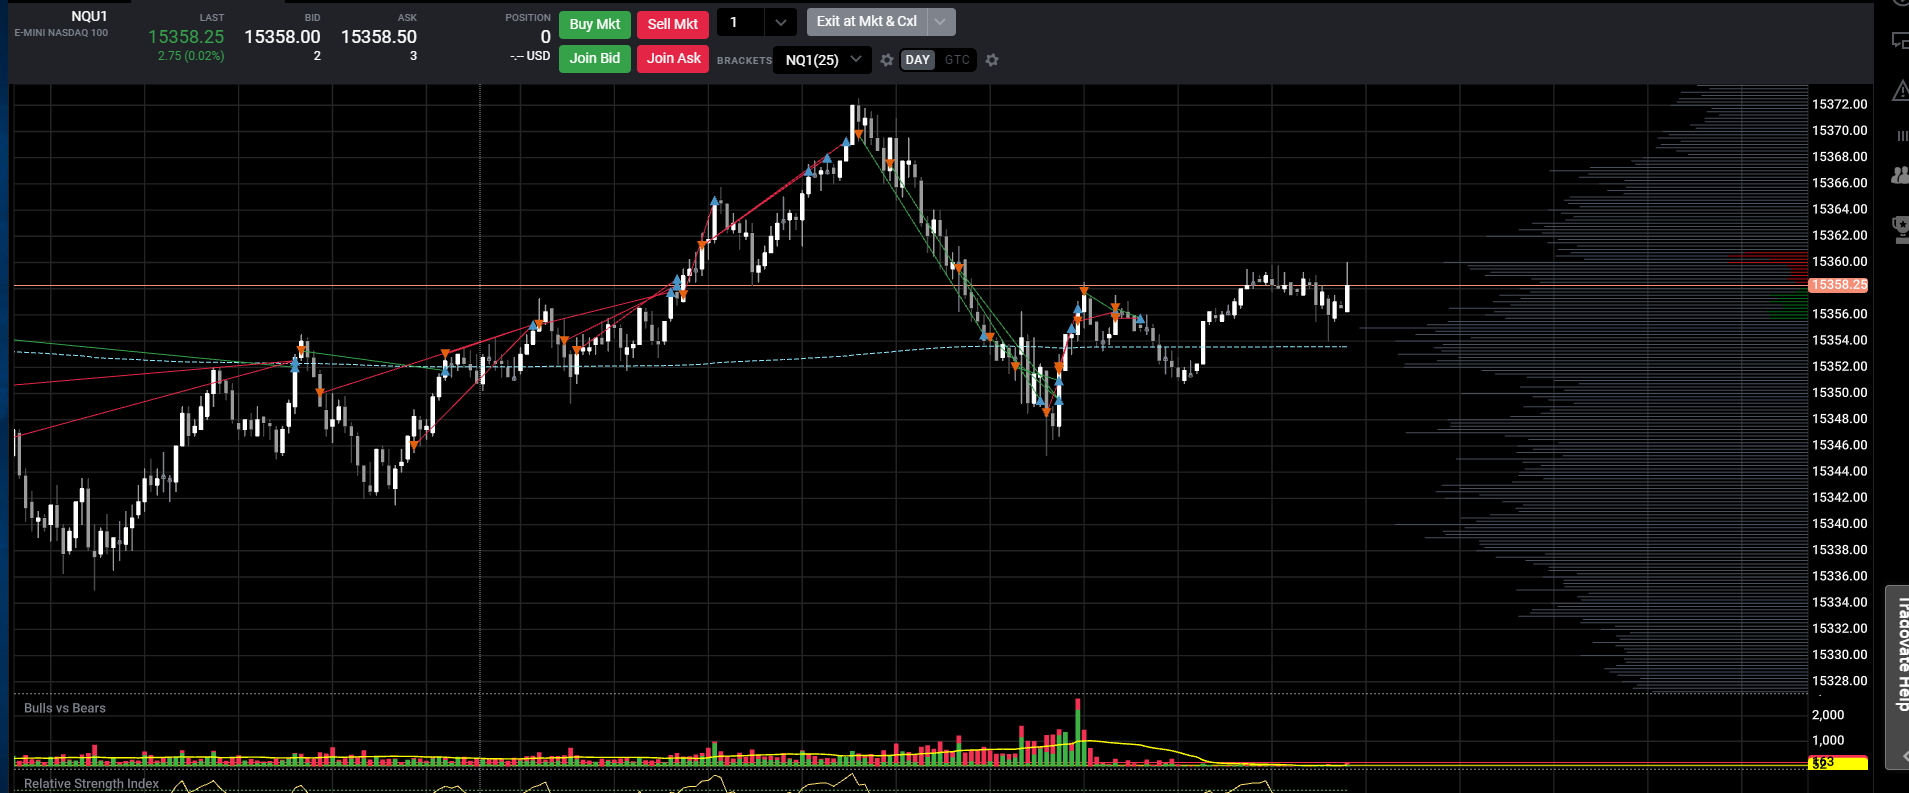
Task: Click the POSITION value 0
Action: pyautogui.click(x=546, y=37)
